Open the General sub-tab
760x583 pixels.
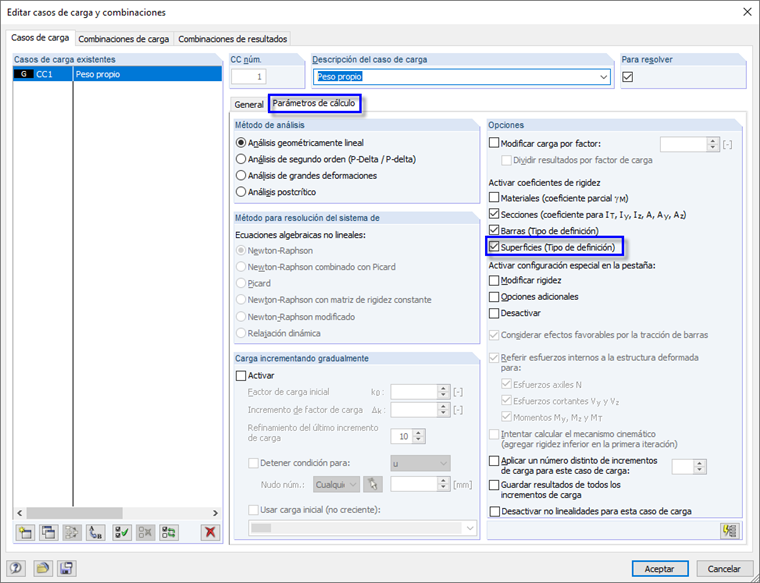coord(249,104)
